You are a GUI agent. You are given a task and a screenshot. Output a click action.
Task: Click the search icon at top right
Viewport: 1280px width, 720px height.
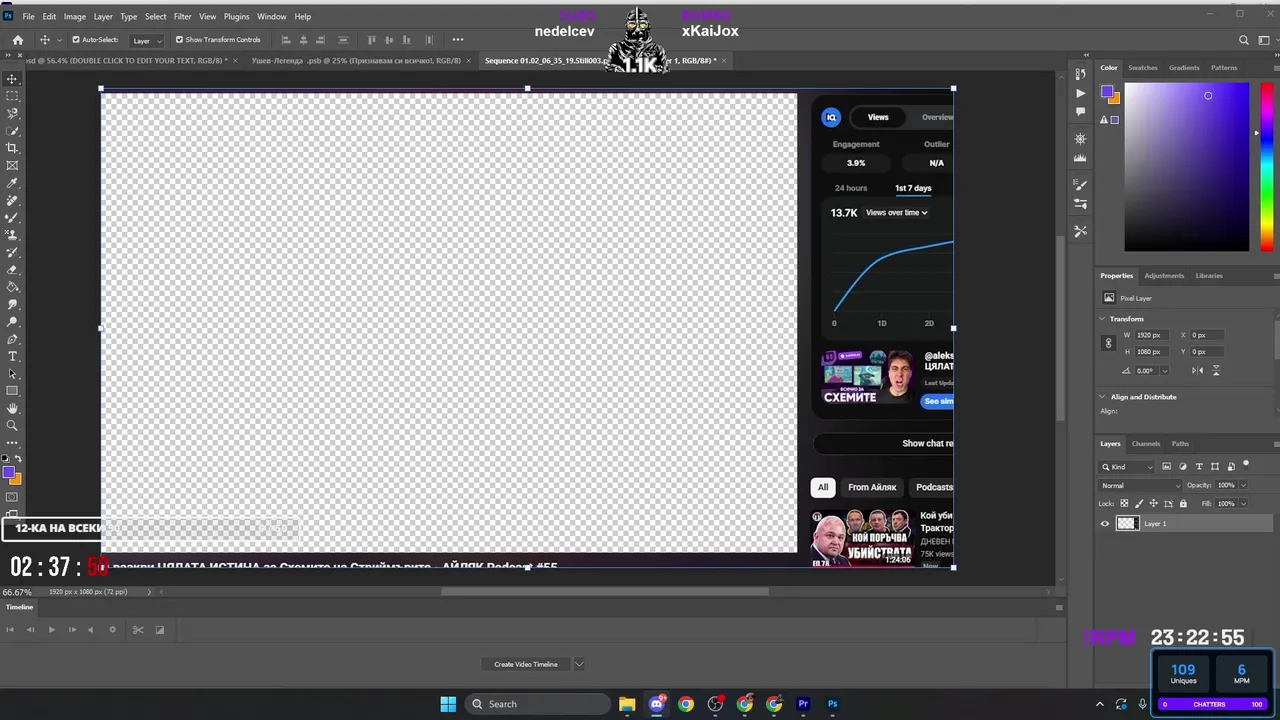pyautogui.click(x=1243, y=40)
